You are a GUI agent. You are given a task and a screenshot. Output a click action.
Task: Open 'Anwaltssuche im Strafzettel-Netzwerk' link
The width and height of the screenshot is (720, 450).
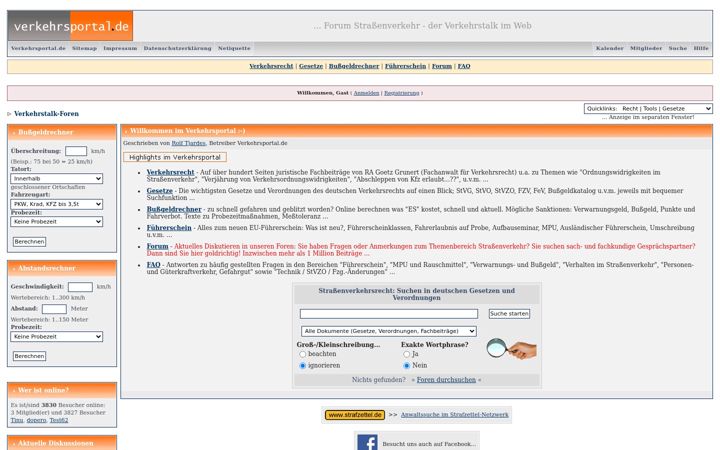coord(455,415)
